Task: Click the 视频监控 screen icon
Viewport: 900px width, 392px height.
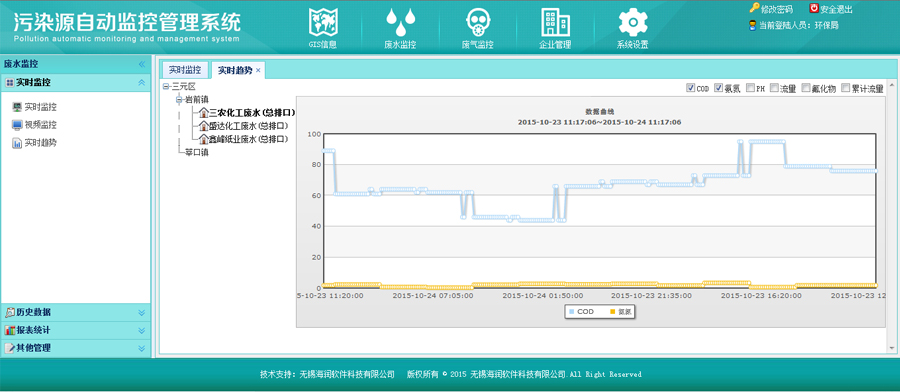Action: 17,125
